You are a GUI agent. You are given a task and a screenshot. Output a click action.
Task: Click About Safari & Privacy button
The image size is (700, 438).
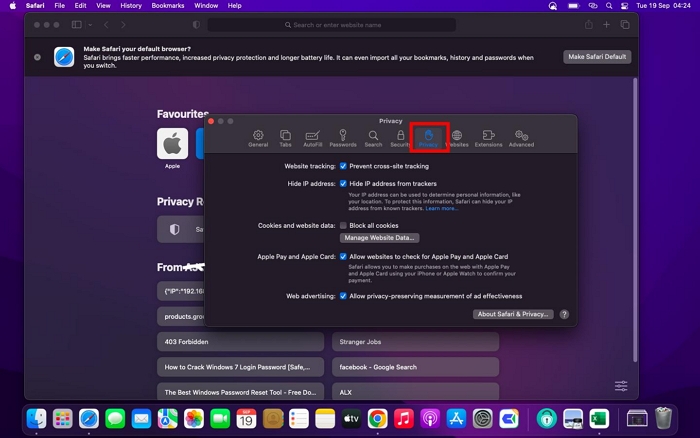click(x=513, y=314)
